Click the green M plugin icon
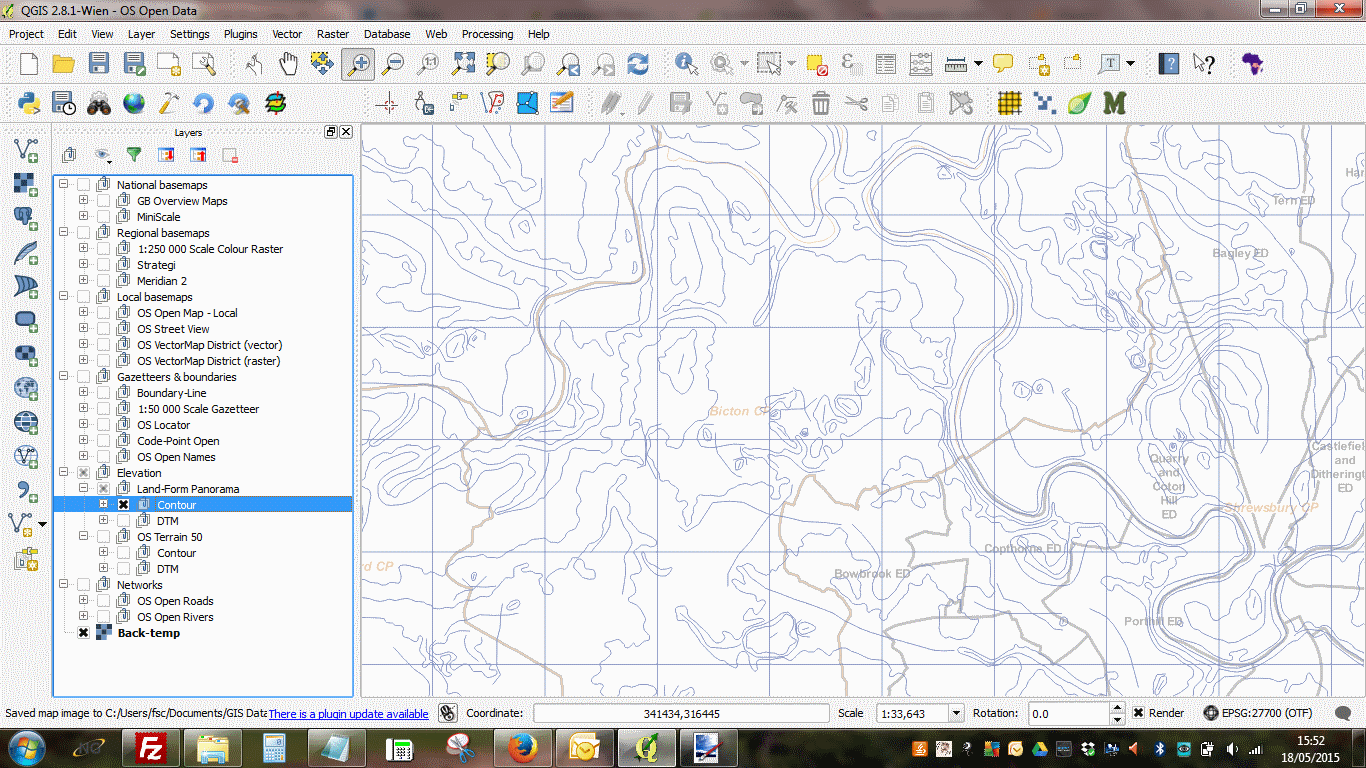Viewport: 1366px width, 768px height. coord(1114,102)
